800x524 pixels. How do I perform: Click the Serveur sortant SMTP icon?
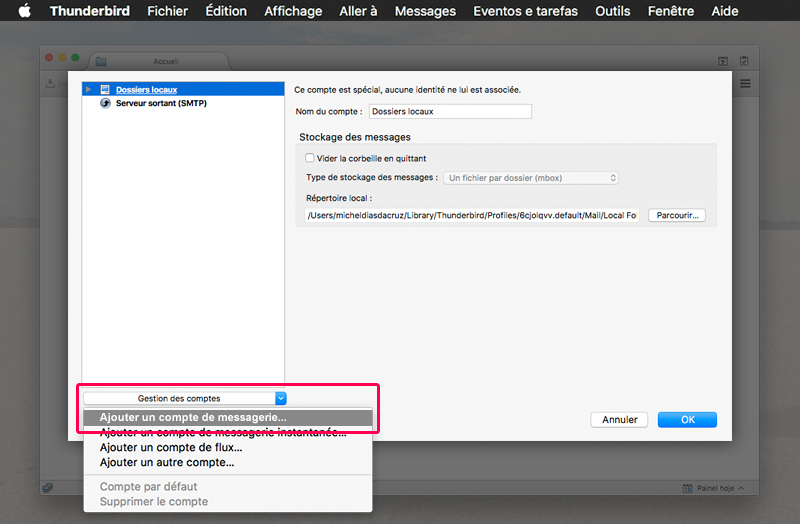click(105, 103)
